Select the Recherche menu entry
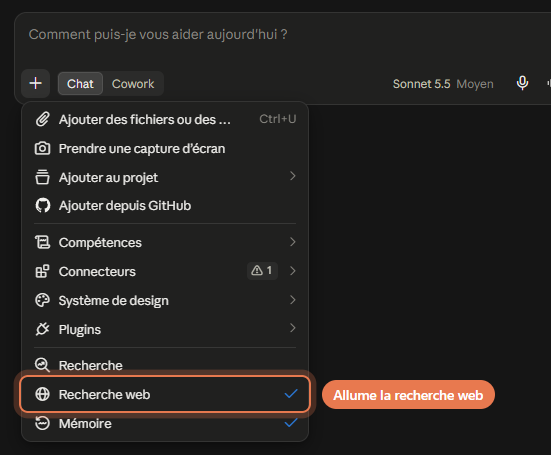 [165, 365]
